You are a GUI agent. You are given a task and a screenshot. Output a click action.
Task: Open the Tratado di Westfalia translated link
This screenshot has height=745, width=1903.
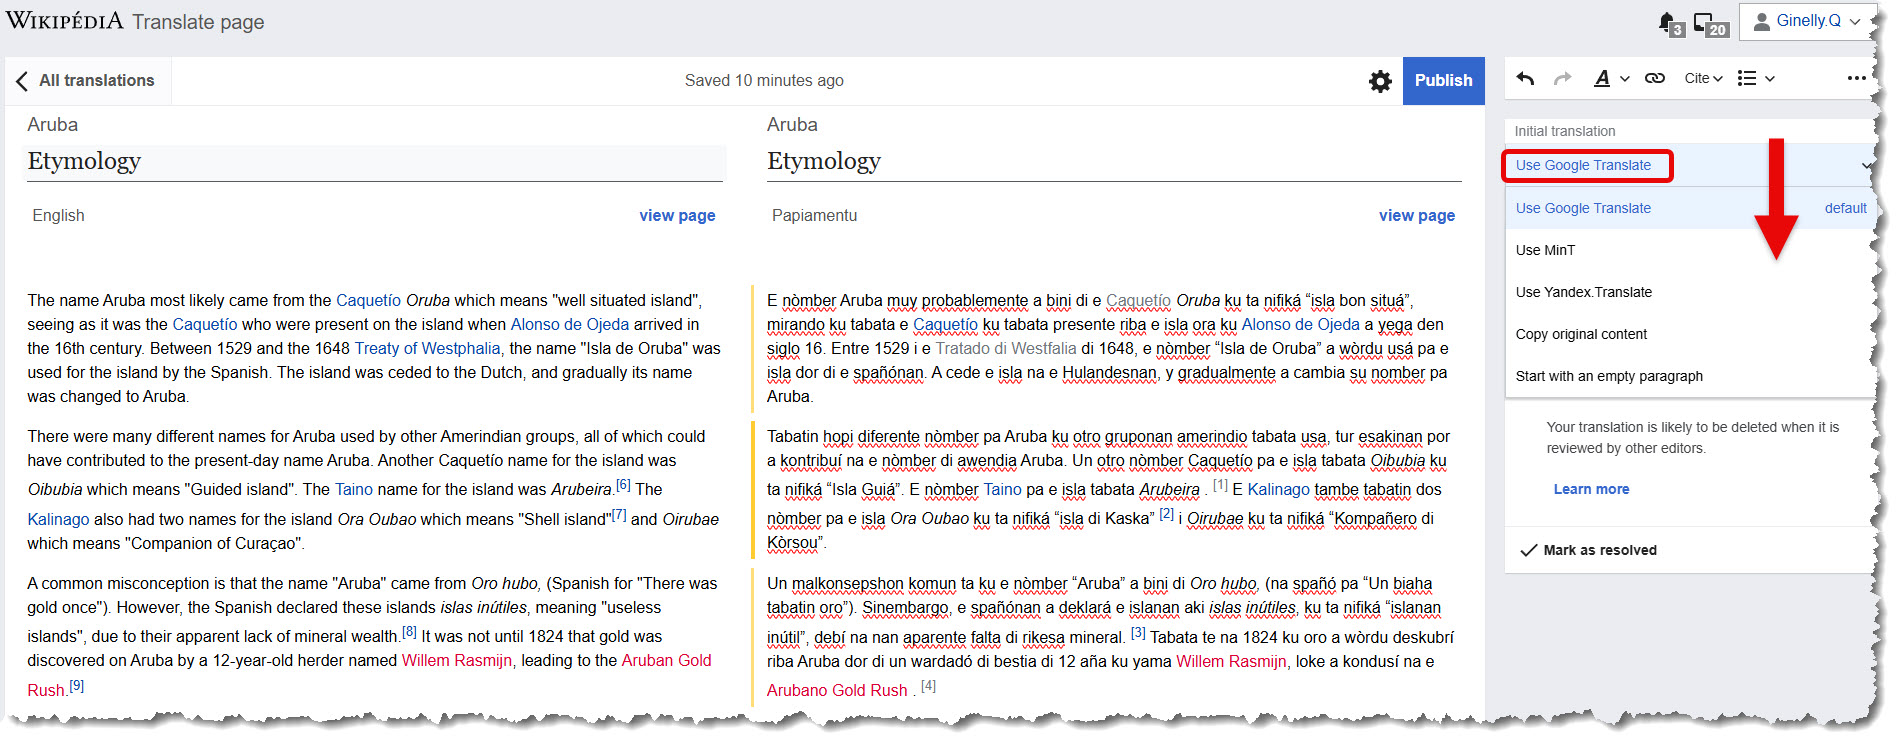pyautogui.click(x=1006, y=348)
